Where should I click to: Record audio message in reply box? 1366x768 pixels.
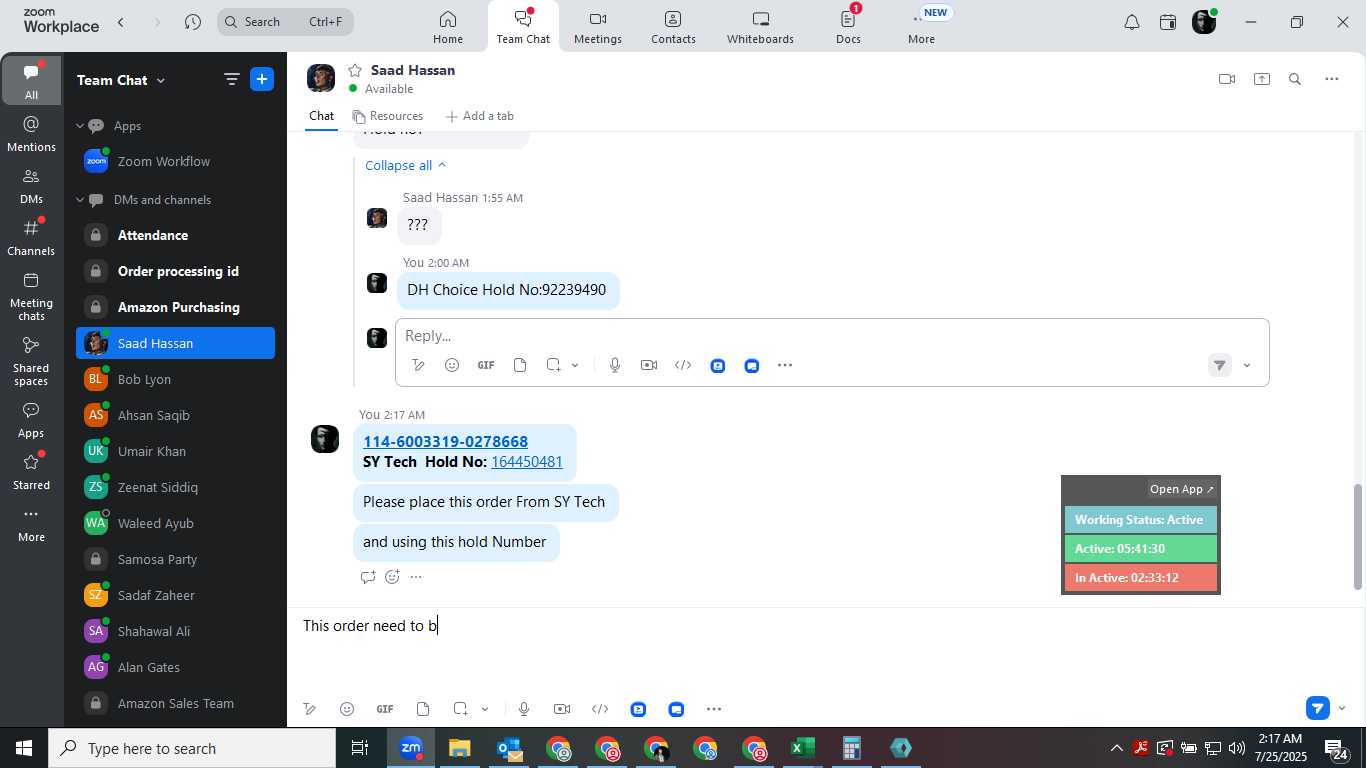(x=615, y=365)
